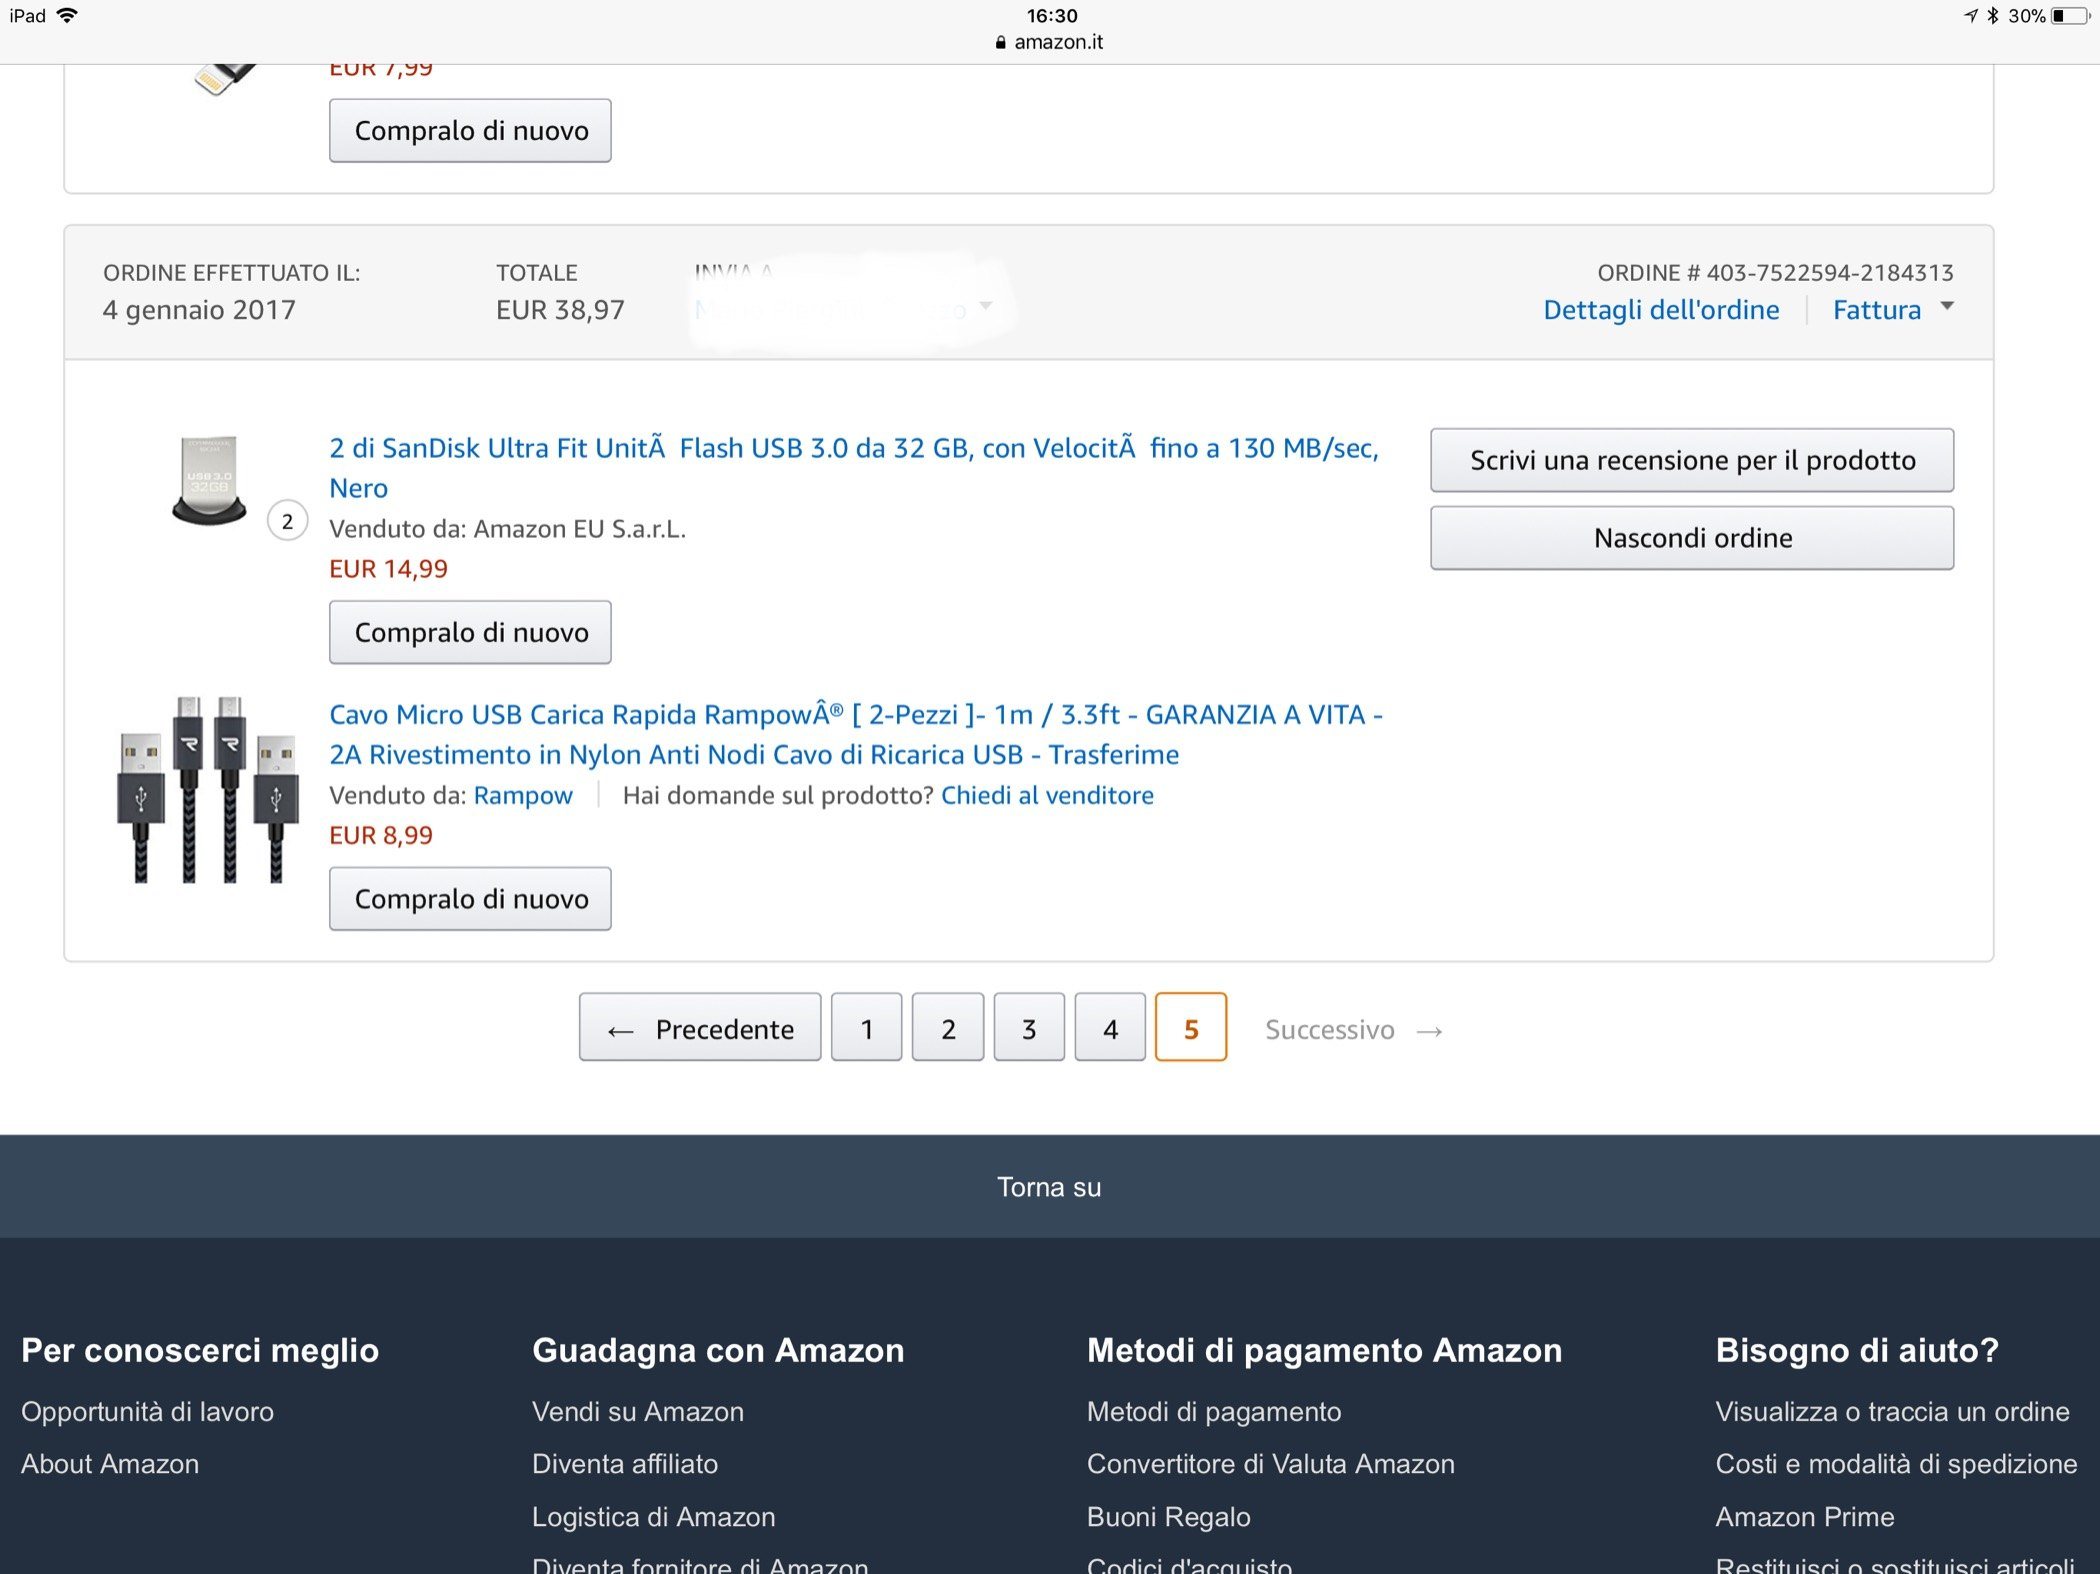
Task: Buy the Rampow Micro USB cable again
Action: click(x=470, y=899)
